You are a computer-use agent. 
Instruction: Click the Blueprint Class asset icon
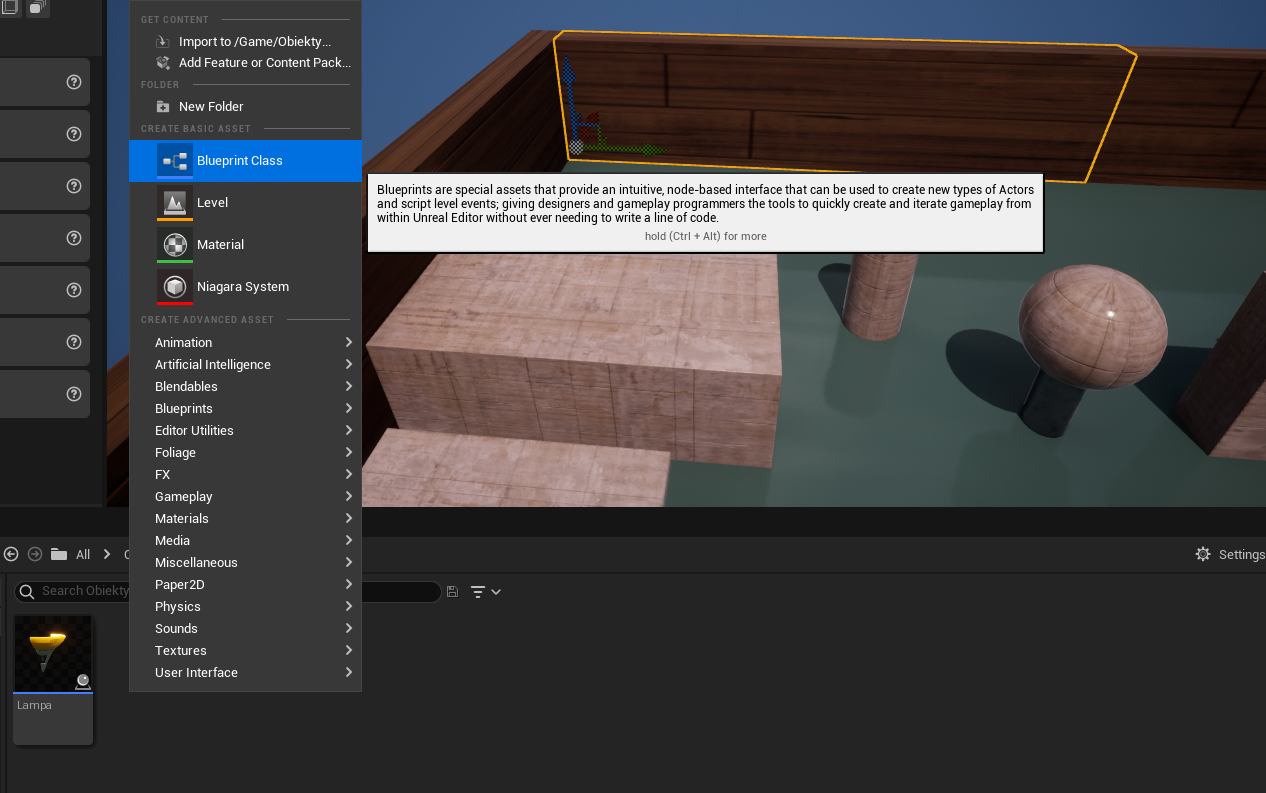pyautogui.click(x=175, y=161)
